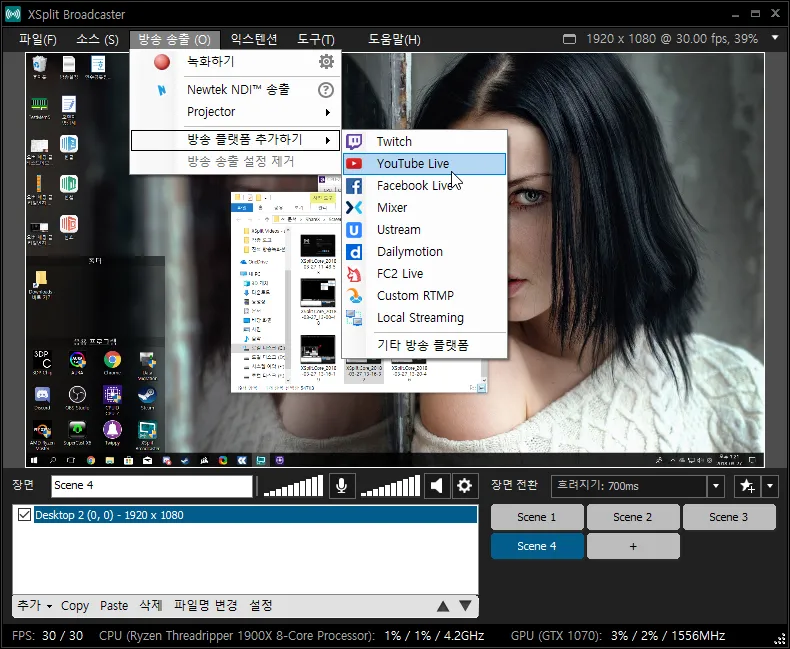Click 파일명 변경 to rename source

coord(206,605)
